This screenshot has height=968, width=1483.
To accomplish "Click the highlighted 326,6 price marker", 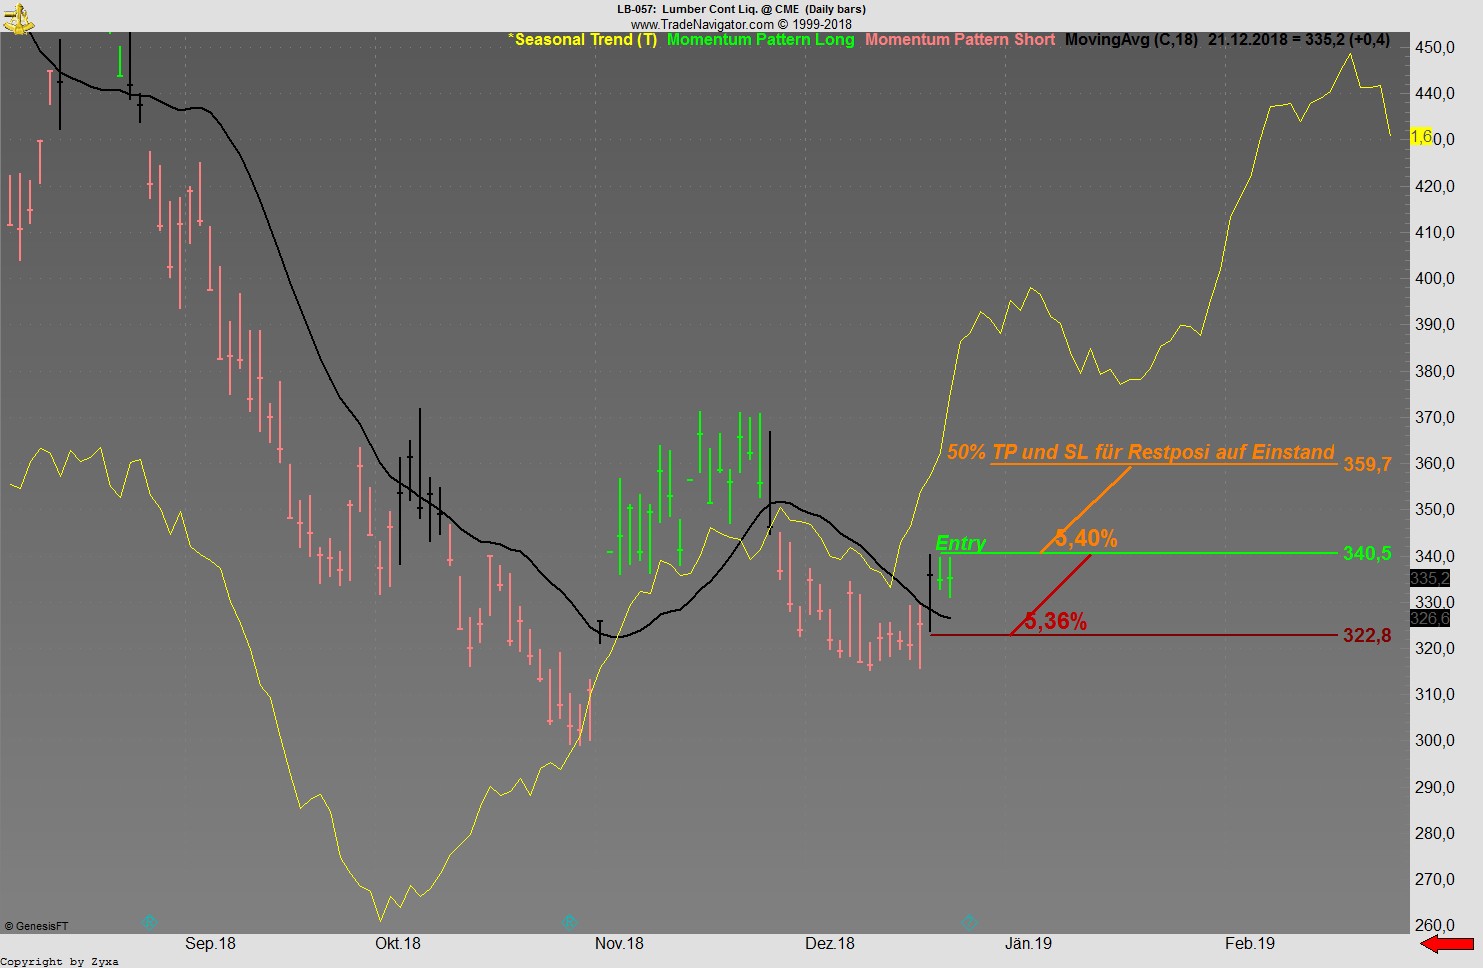I will [1429, 618].
